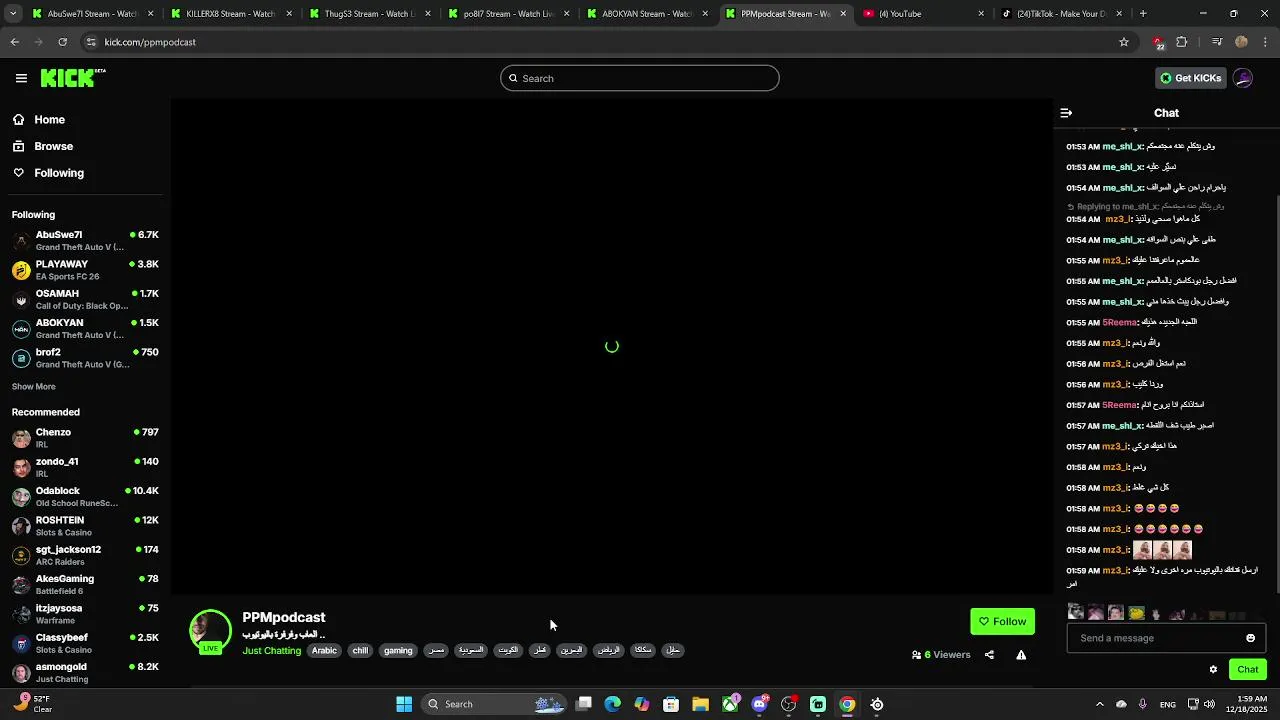Viewport: 1280px width, 720px height.
Task: Select the Arabic tag
Action: pyautogui.click(x=324, y=650)
